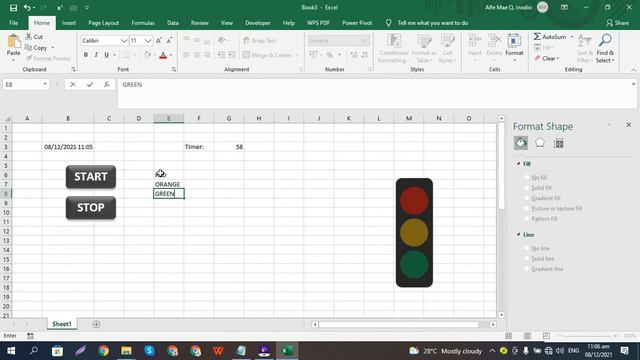Open Fill & Line tab in Format Shape
Screen dimensions: 640x360
521,143
